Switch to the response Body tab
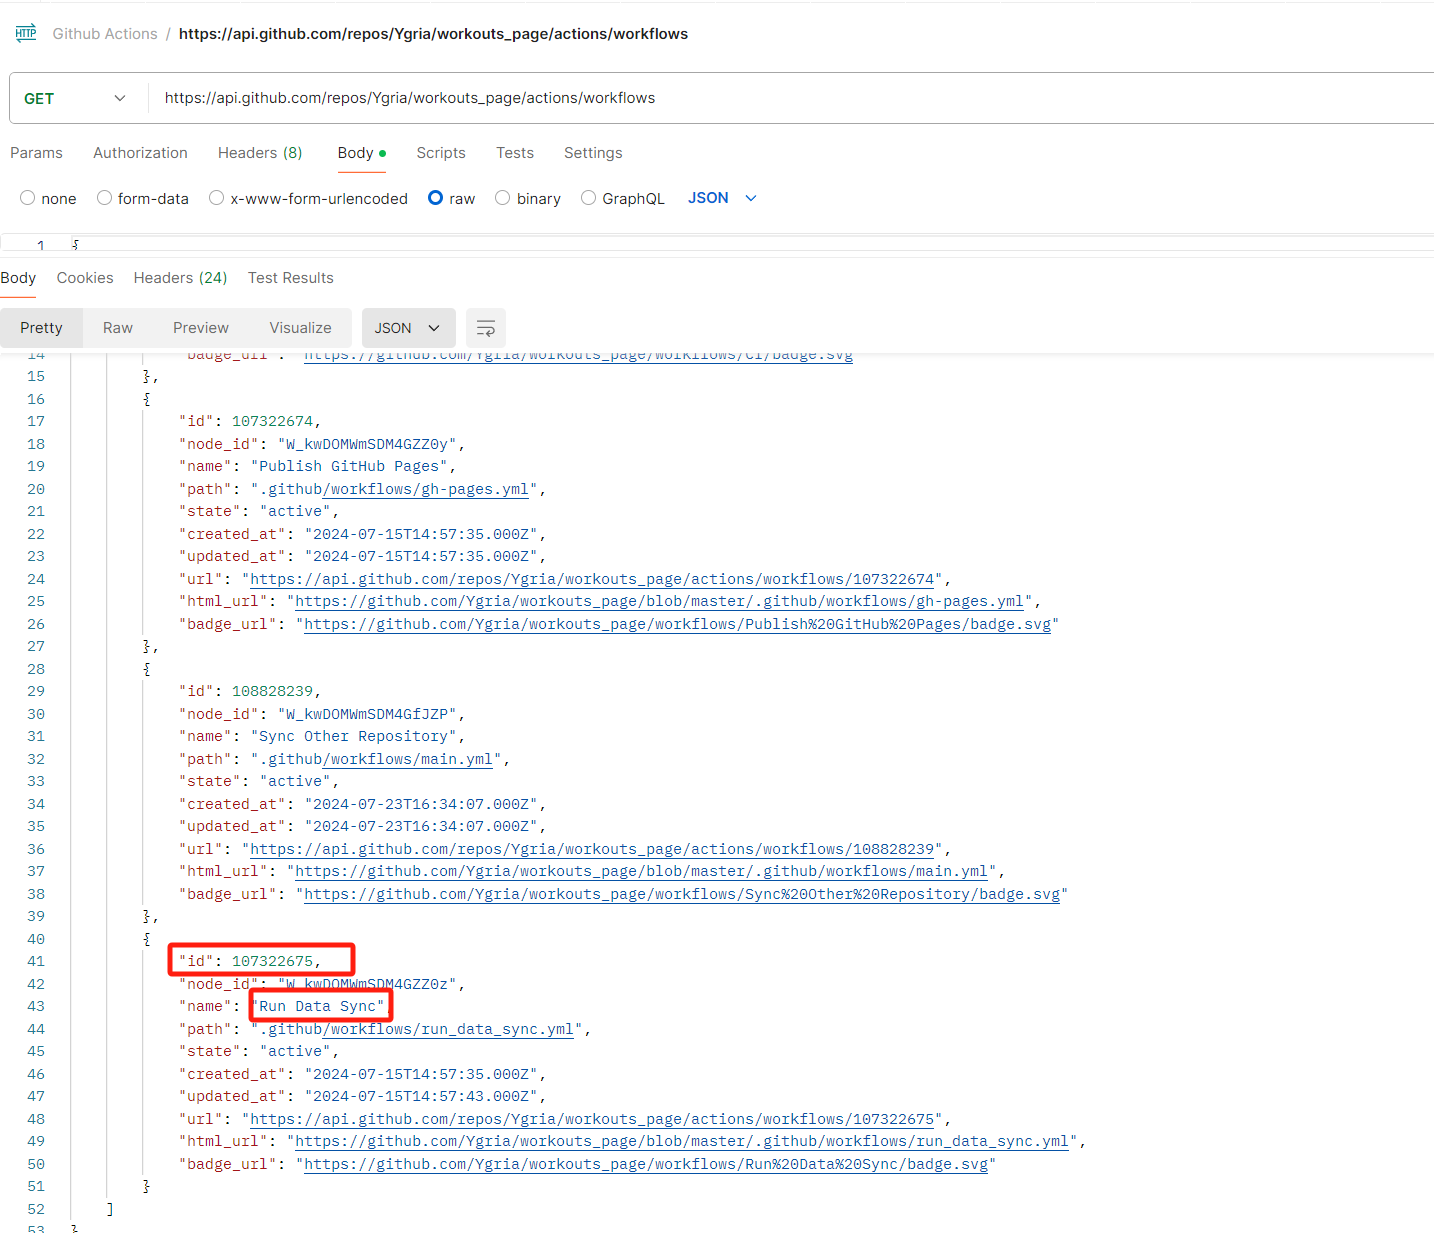This screenshot has width=1434, height=1233. point(18,278)
